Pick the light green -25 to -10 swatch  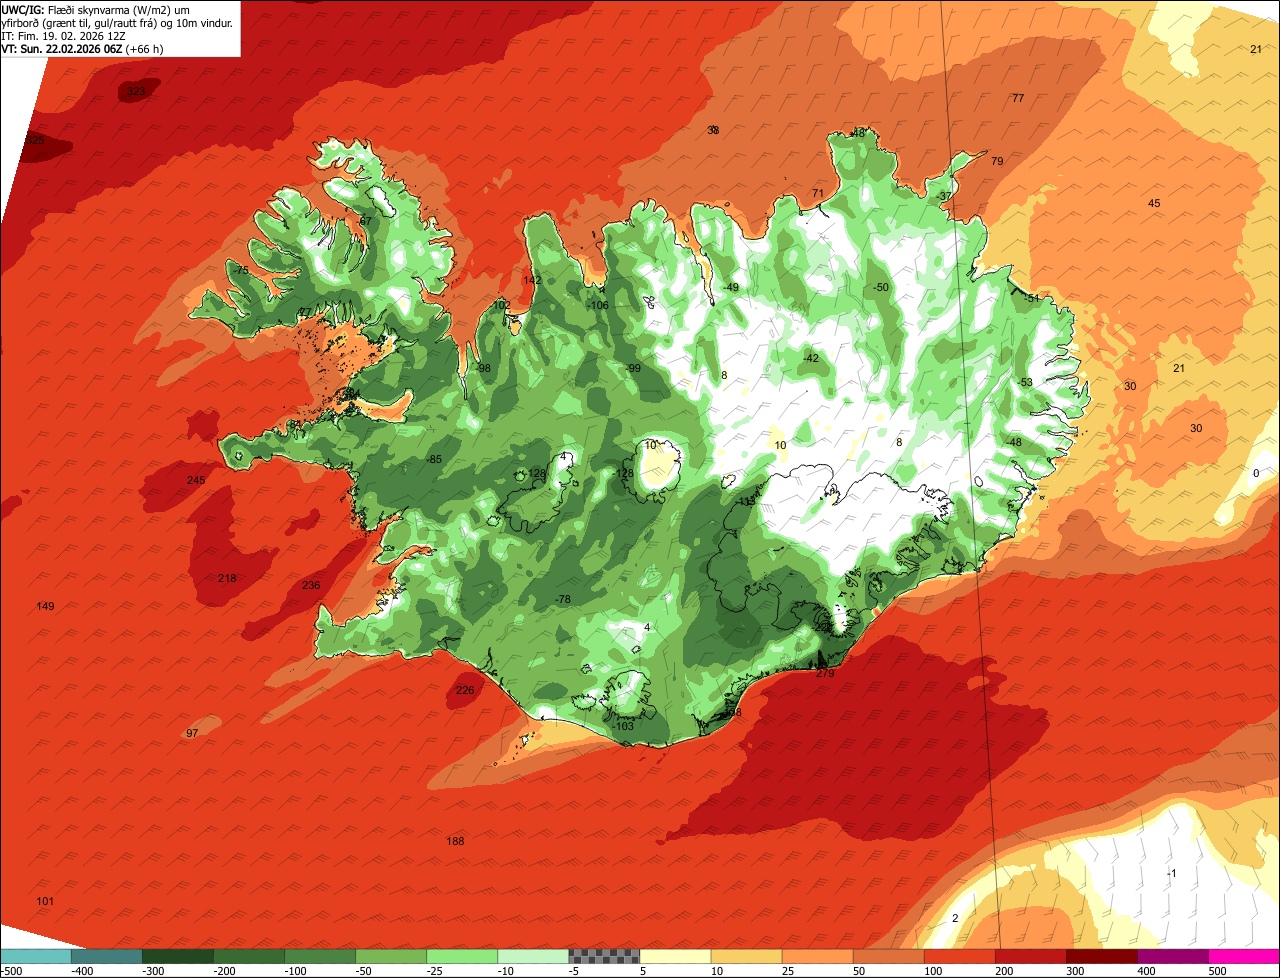coord(462,956)
